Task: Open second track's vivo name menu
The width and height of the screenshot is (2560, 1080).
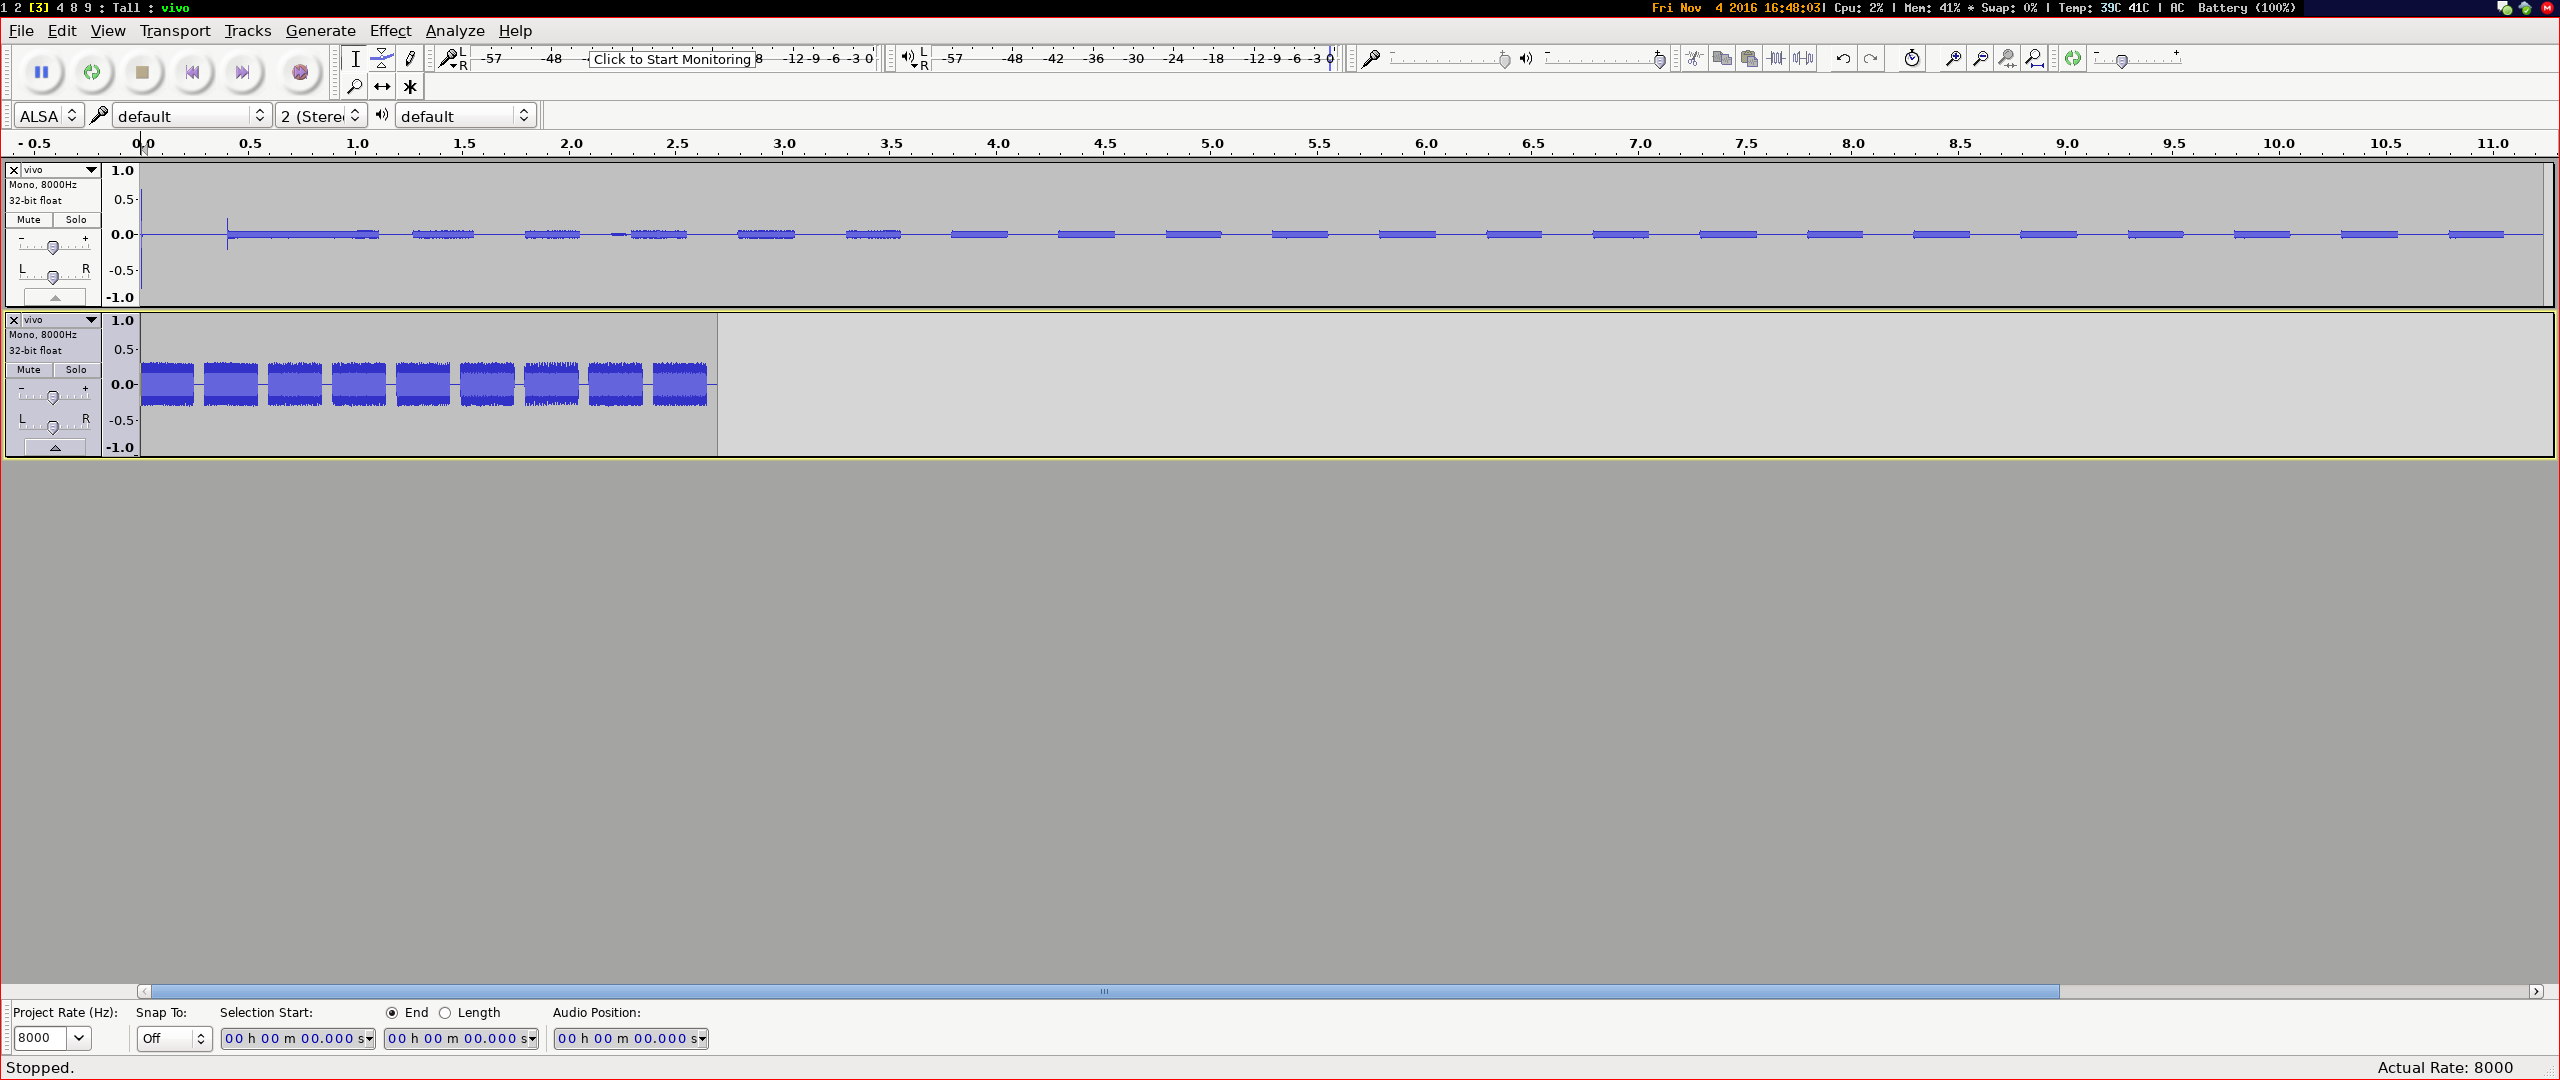Action: coord(60,320)
